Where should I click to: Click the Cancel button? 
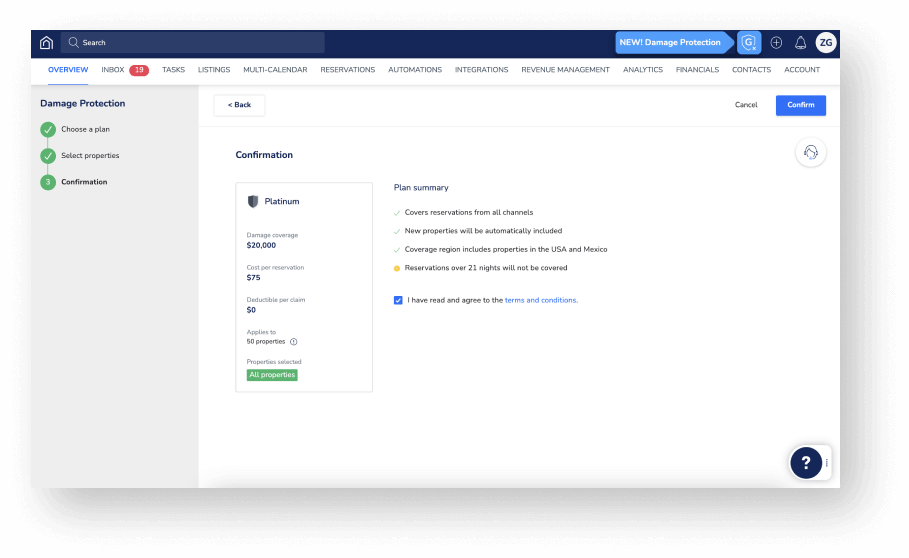[746, 105]
